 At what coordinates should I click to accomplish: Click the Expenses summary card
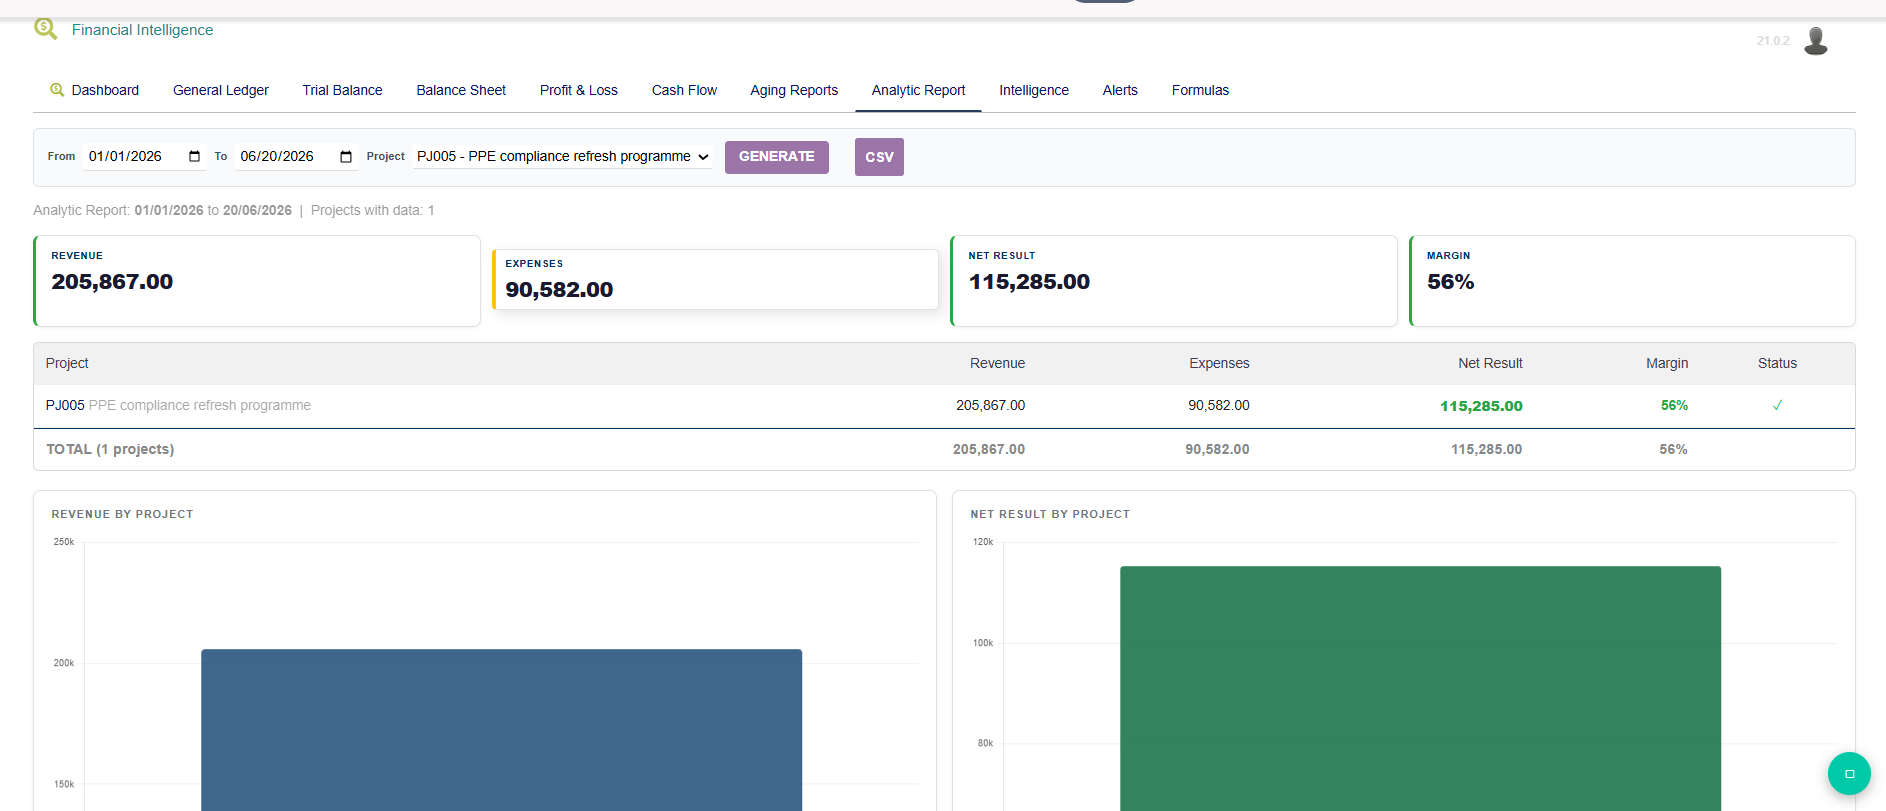[x=715, y=279]
